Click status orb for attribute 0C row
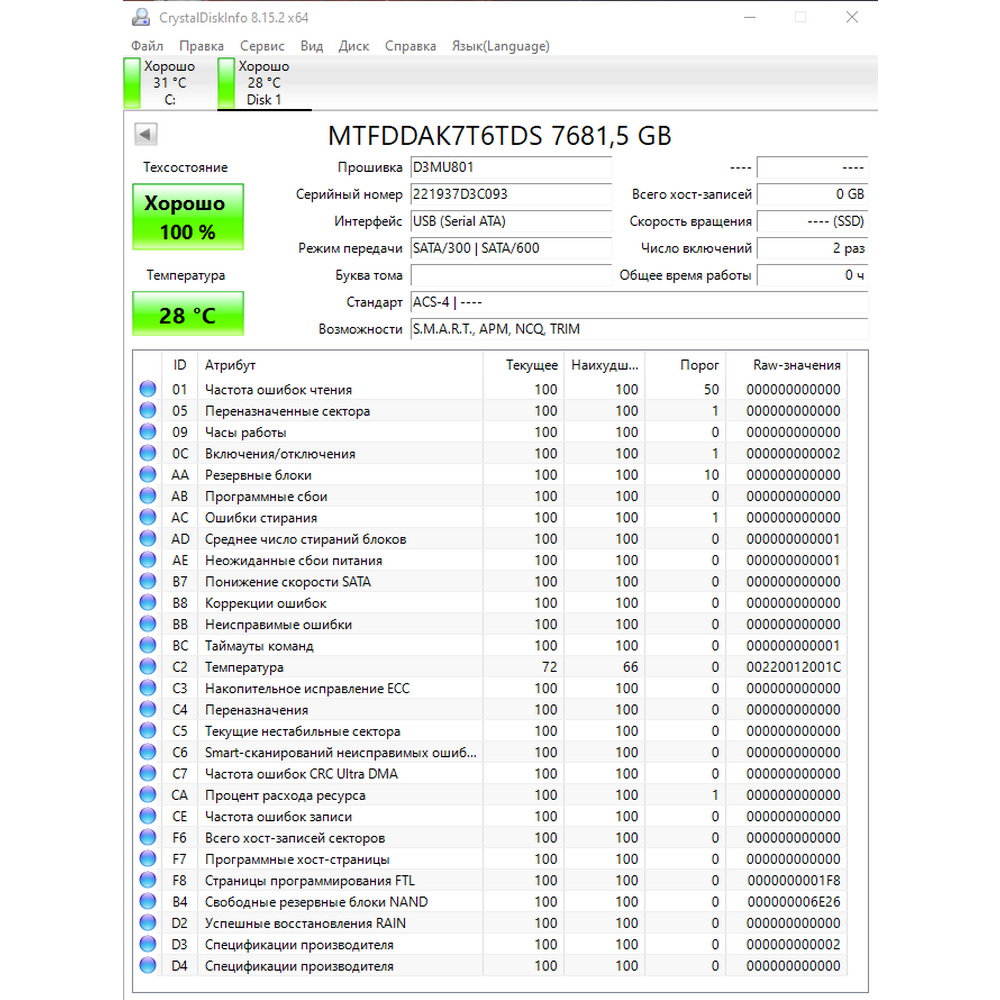The height and width of the screenshot is (1000, 1000). (x=148, y=453)
